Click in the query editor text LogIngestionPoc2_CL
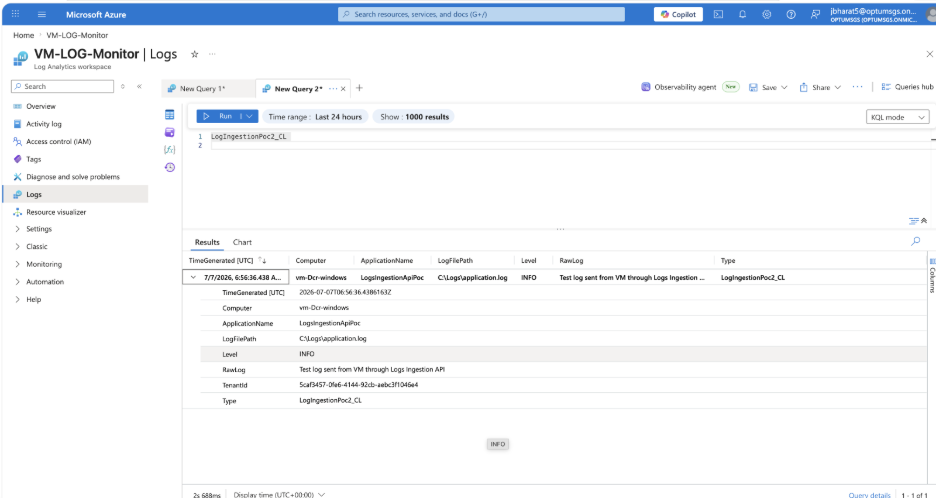936x498 pixels. tap(249, 137)
